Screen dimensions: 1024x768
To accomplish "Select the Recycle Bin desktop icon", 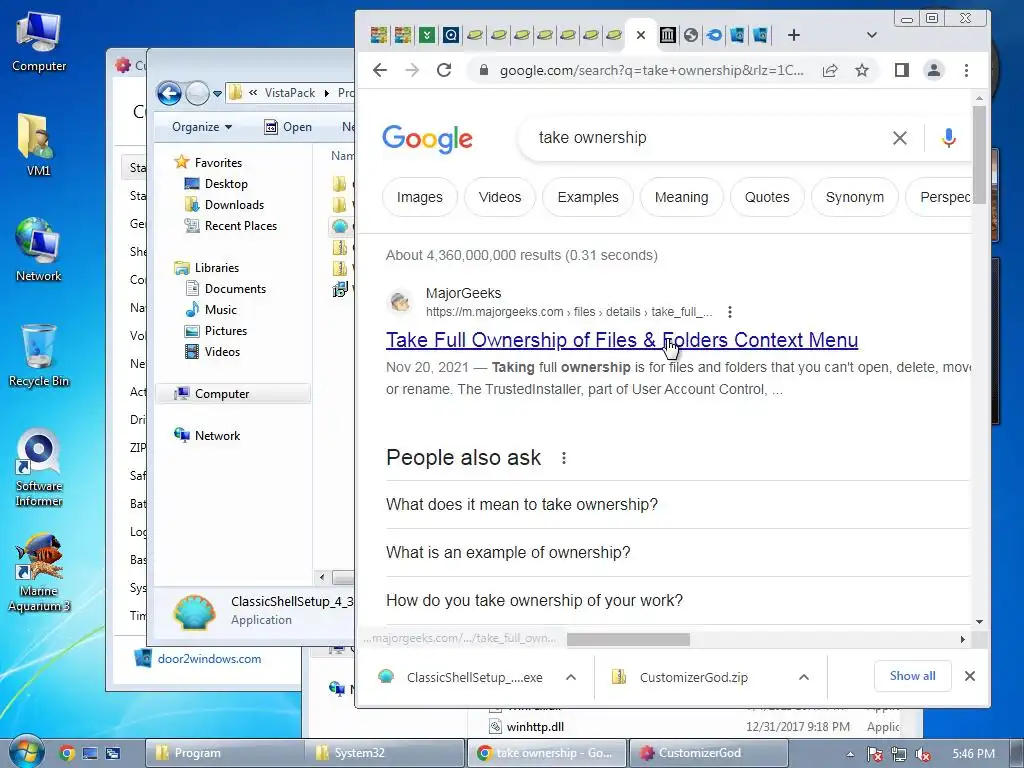I will click(39, 357).
